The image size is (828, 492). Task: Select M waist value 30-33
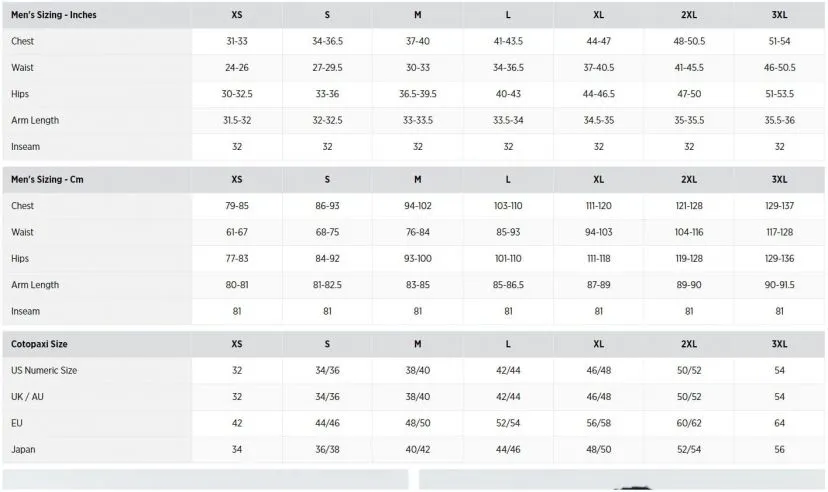pos(418,68)
